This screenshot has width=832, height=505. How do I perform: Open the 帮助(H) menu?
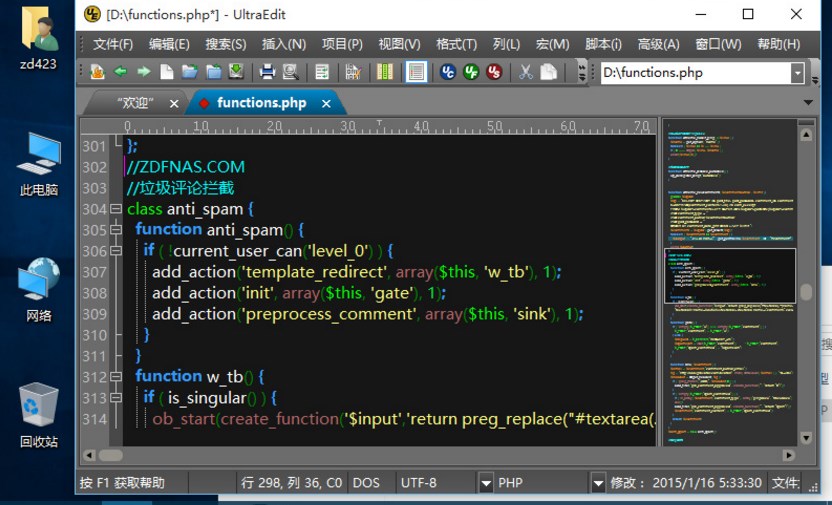click(778, 44)
